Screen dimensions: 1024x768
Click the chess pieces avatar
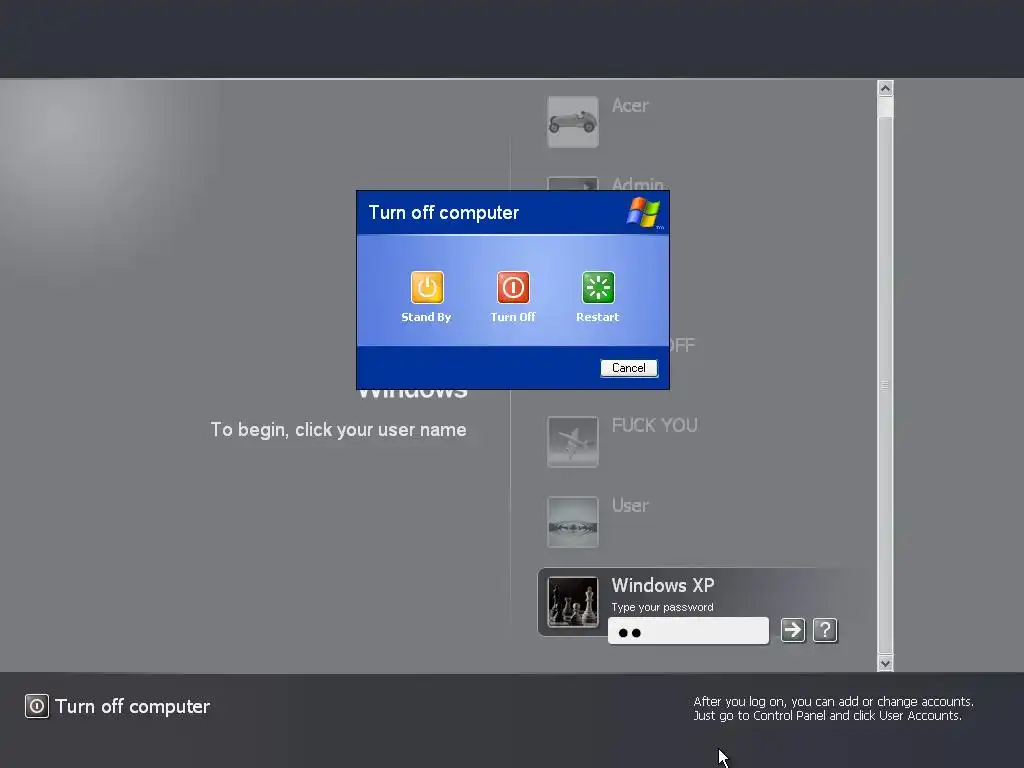pyautogui.click(x=573, y=601)
